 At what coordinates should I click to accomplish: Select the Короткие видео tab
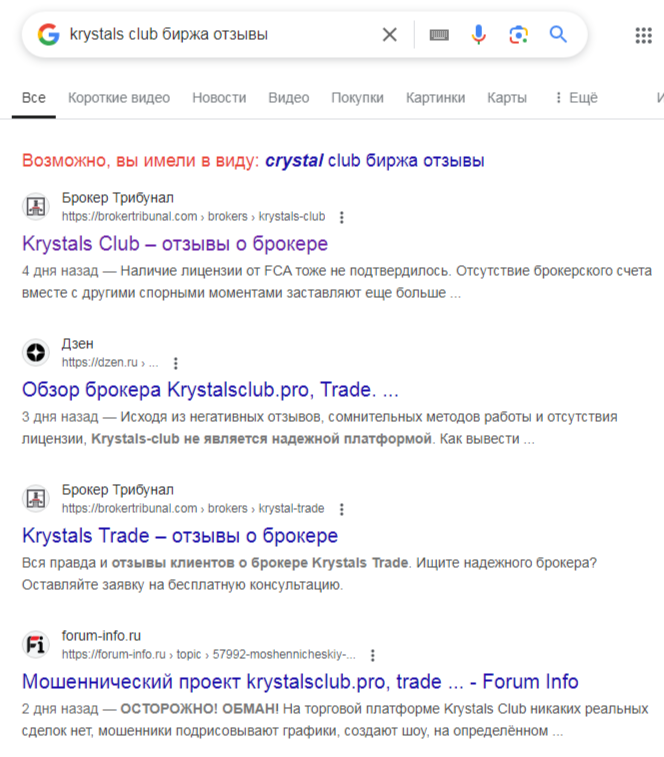pos(119,98)
